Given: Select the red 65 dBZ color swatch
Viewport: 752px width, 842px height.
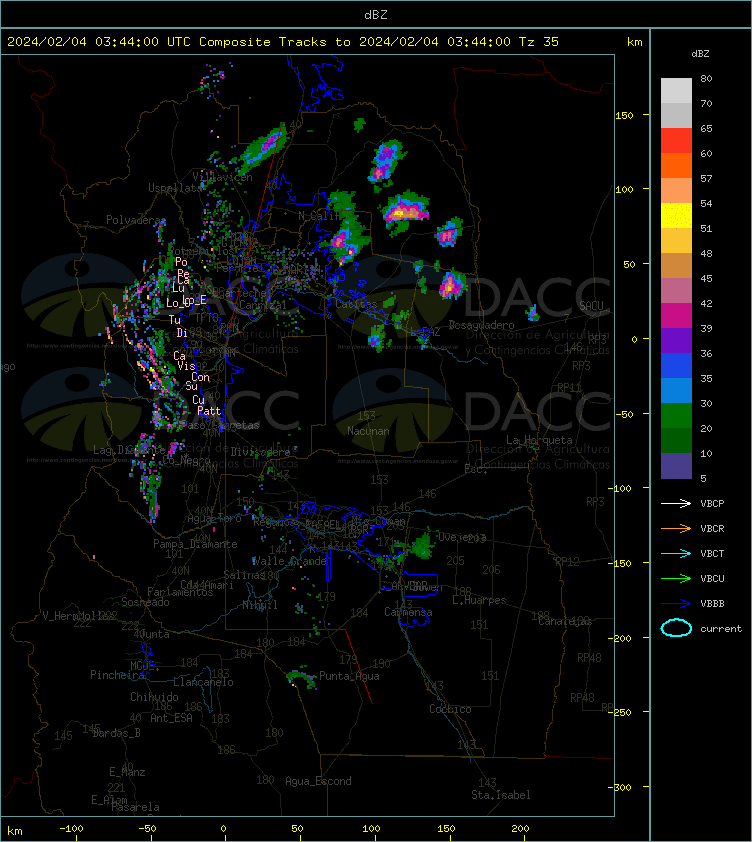Looking at the screenshot, I should (x=676, y=140).
